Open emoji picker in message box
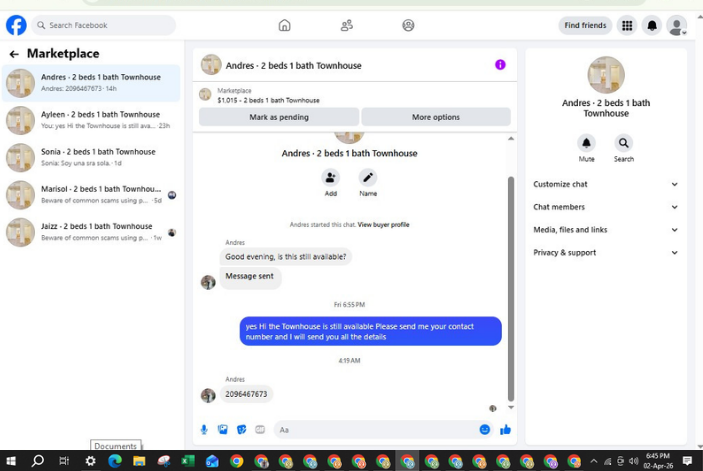Screen dimensions: 703x471 (x=485, y=430)
